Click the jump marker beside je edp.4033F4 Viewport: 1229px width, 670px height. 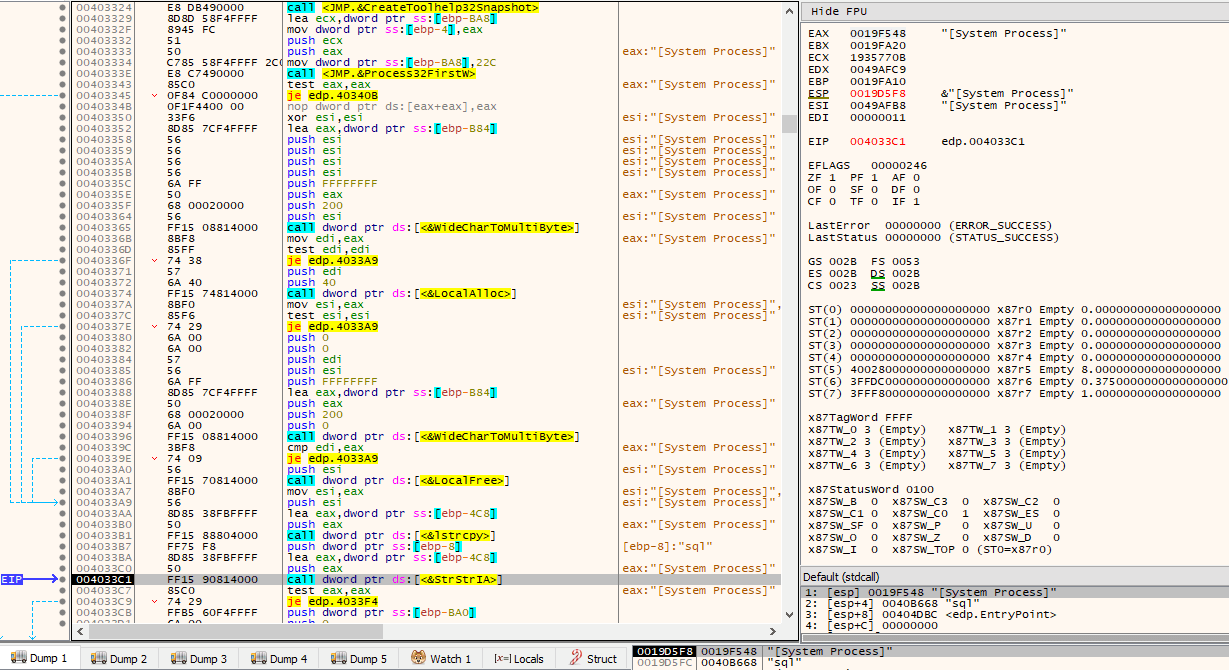154,601
